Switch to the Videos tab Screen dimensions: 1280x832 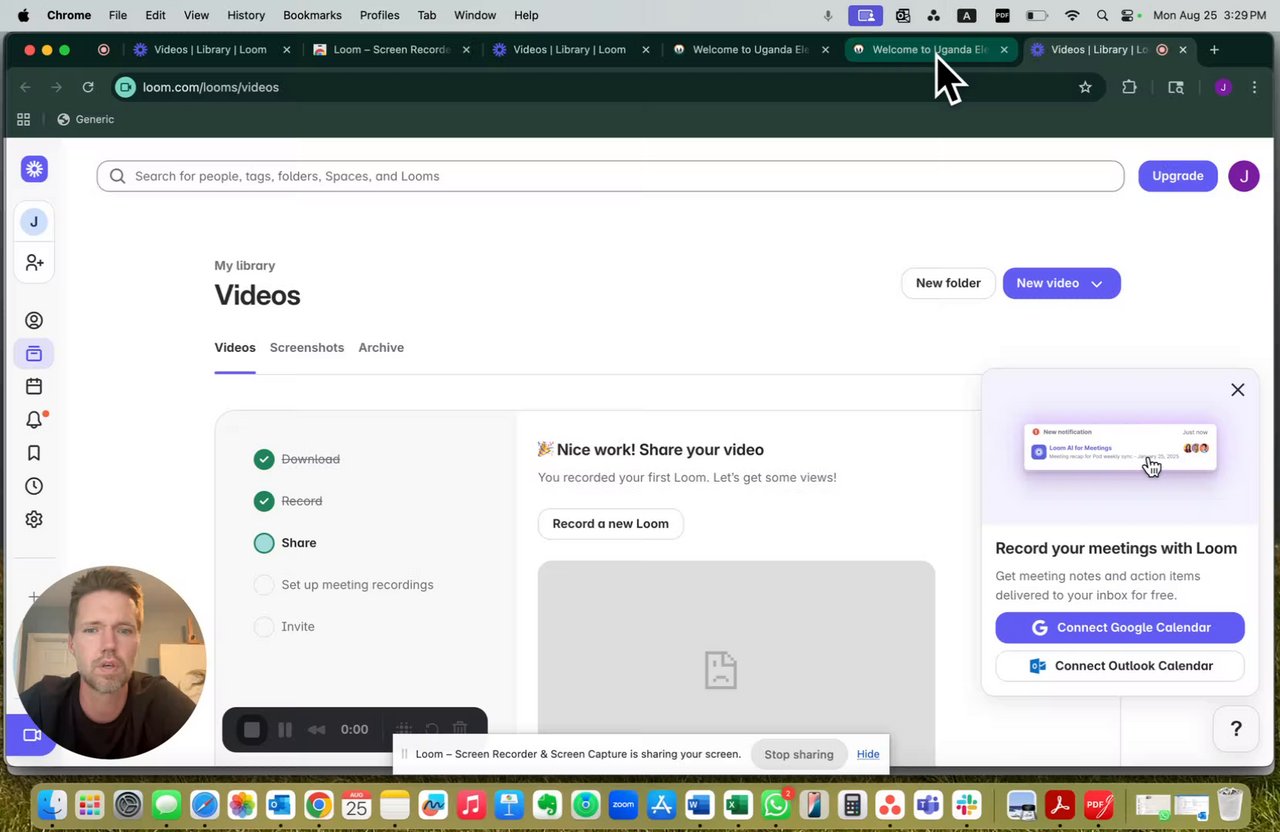point(235,347)
